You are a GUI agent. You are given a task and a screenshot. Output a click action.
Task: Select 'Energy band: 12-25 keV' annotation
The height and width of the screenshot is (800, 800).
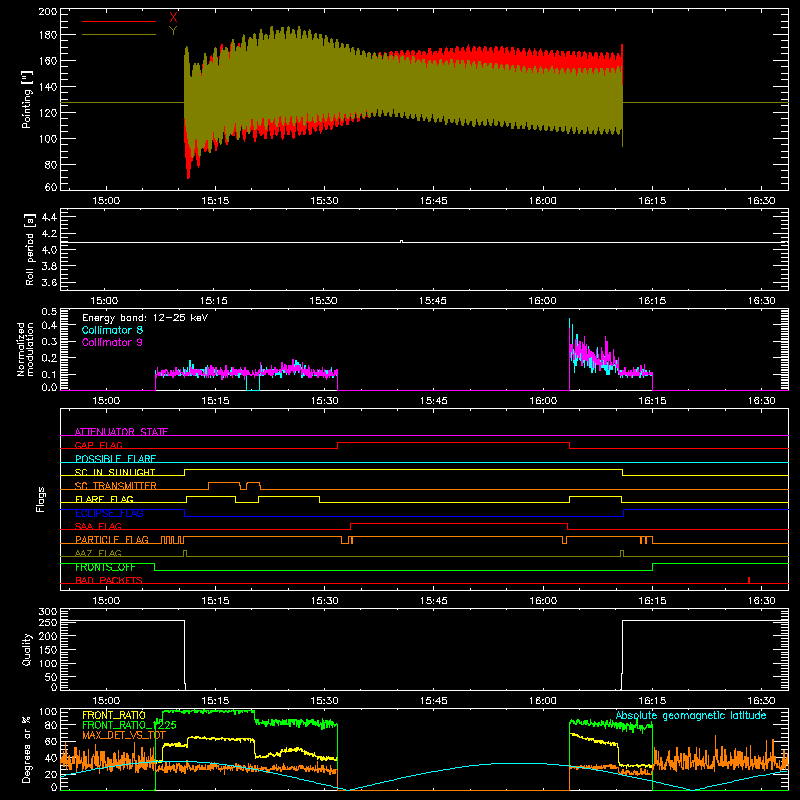[x=145, y=318]
